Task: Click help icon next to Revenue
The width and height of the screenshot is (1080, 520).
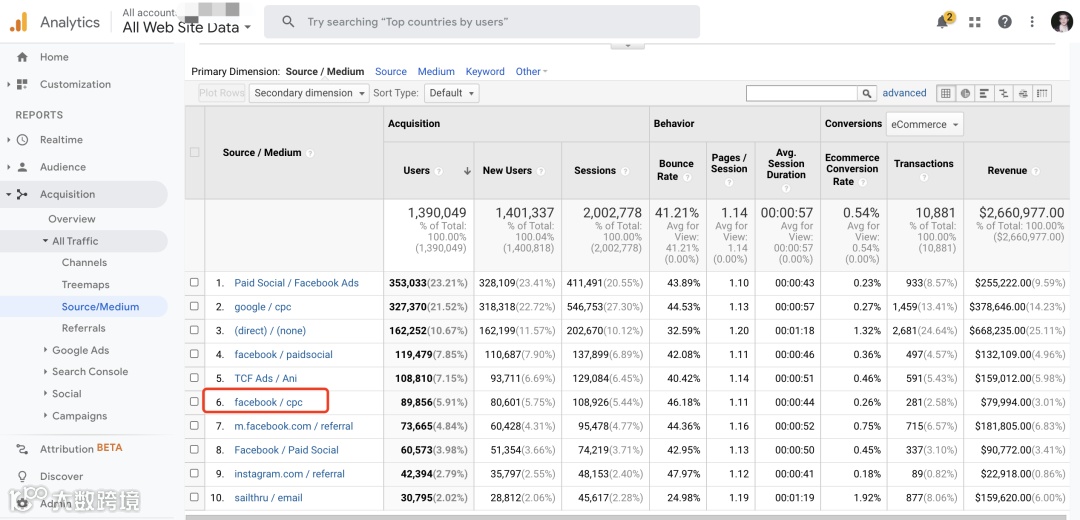Action: [x=1035, y=171]
